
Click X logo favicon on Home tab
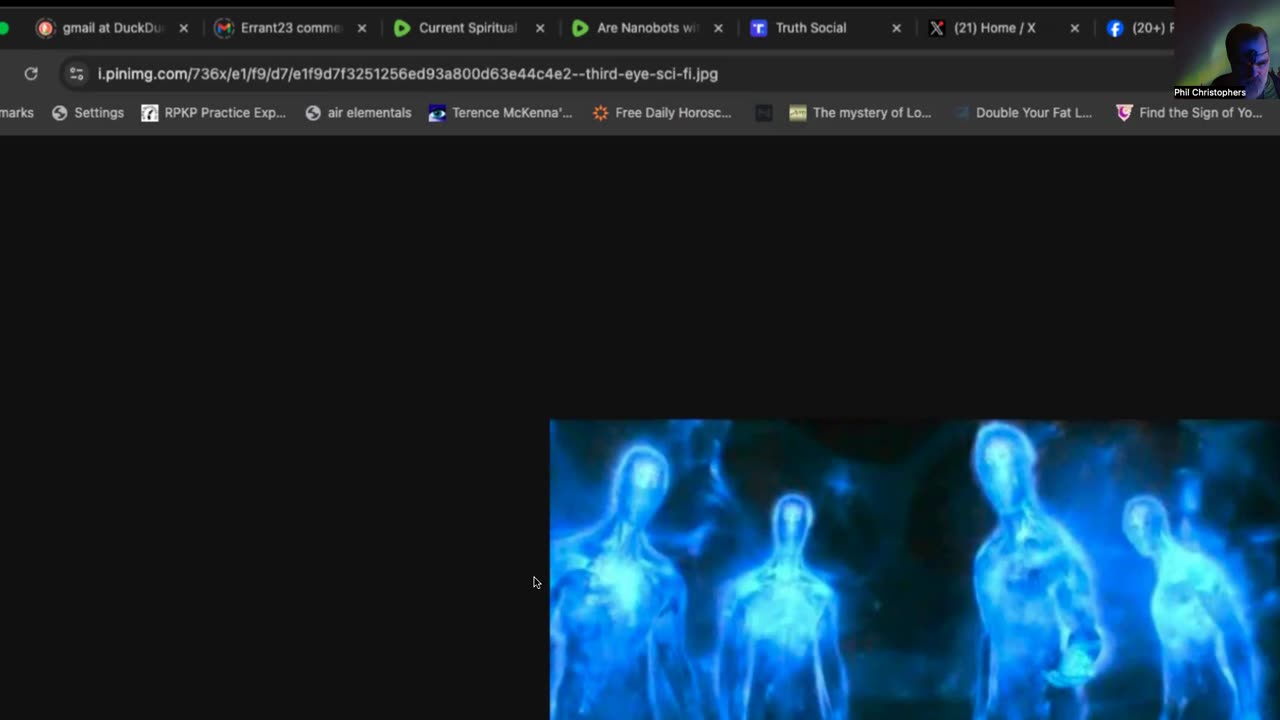click(x=936, y=28)
